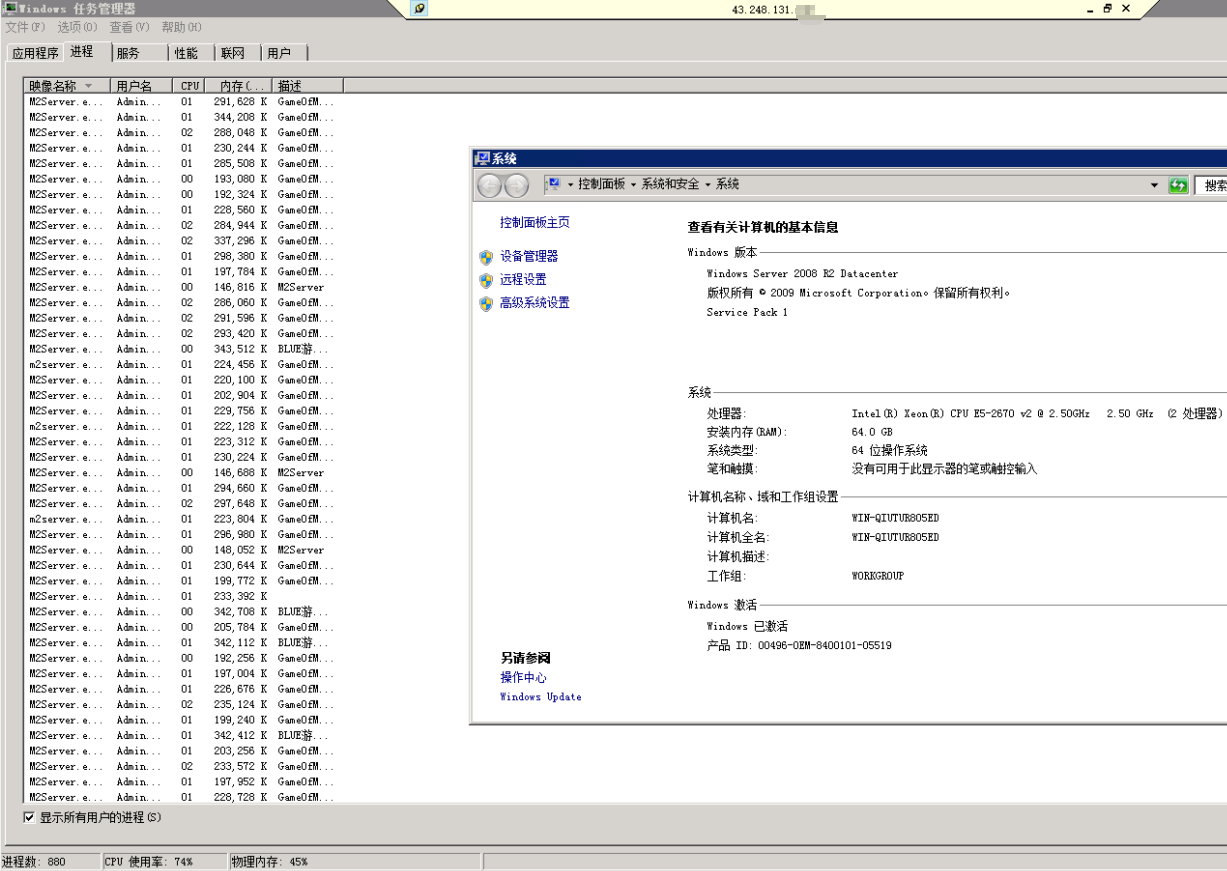Click the shield icon beside 高级系统设置

coord(486,303)
